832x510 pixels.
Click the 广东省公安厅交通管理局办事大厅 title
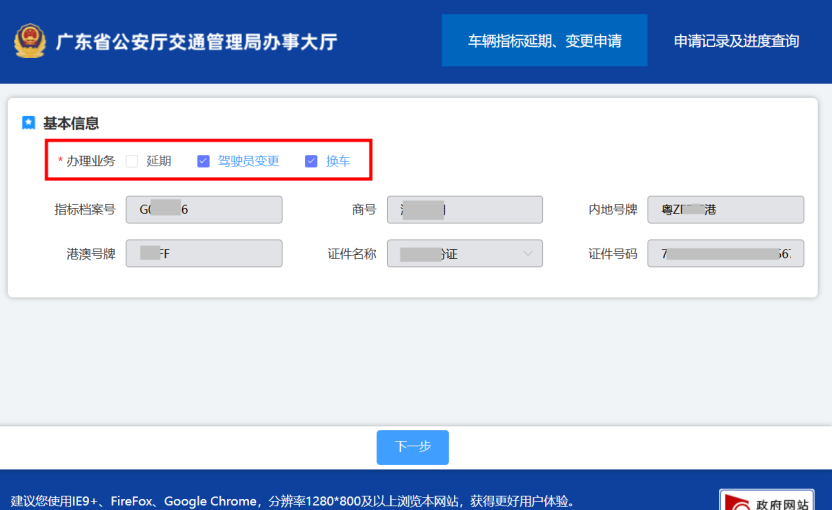point(196,42)
